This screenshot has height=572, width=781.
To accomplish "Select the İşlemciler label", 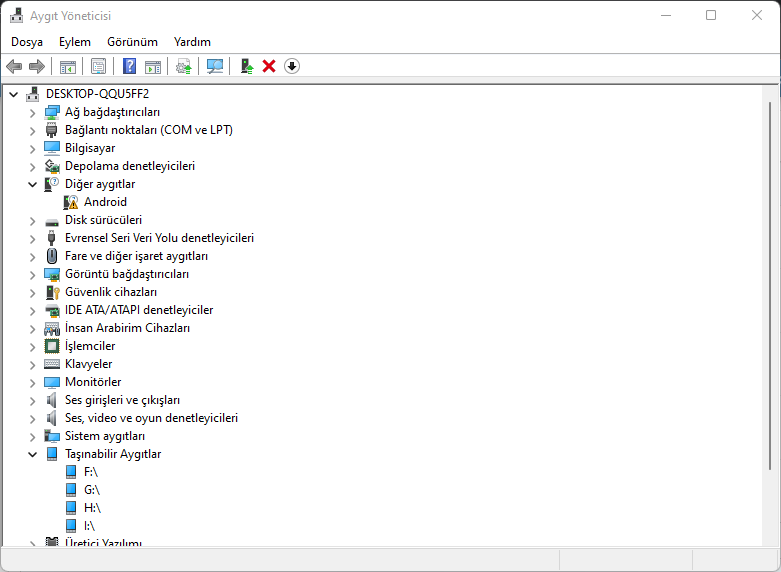I will (x=90, y=346).
